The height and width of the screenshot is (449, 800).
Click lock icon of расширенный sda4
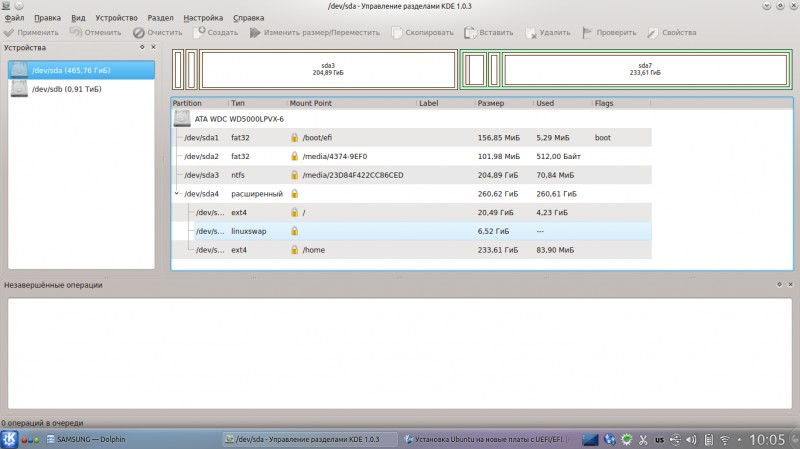click(x=294, y=194)
